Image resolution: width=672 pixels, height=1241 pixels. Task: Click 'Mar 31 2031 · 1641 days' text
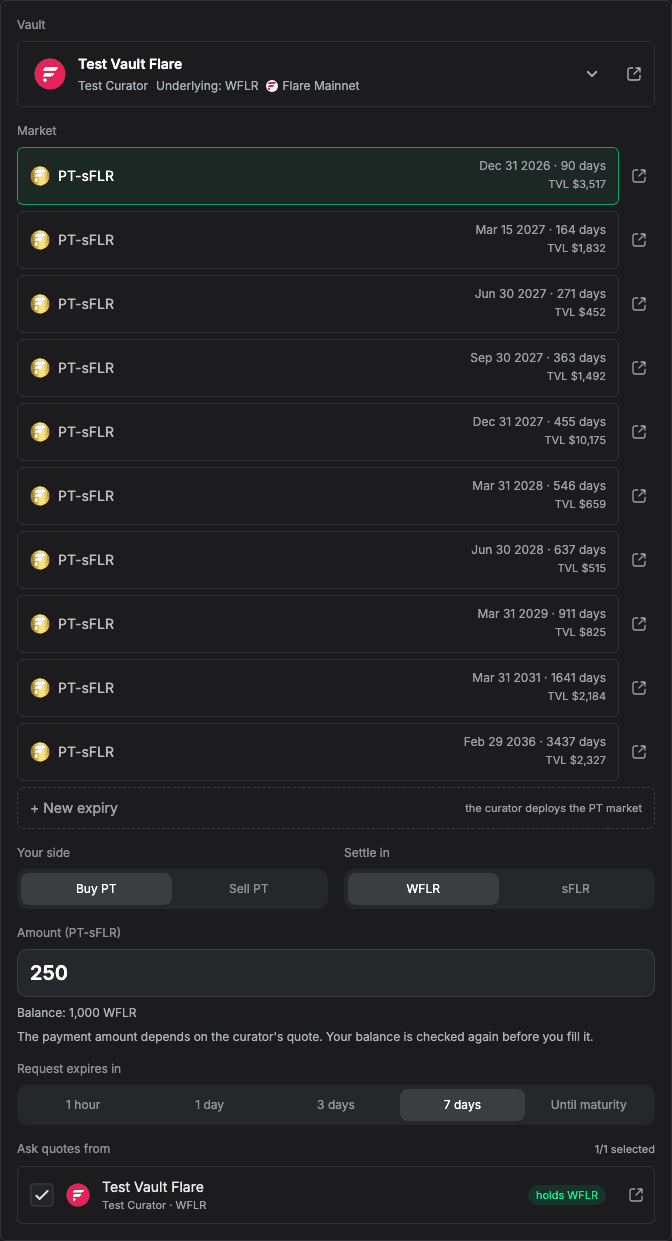tap(539, 678)
